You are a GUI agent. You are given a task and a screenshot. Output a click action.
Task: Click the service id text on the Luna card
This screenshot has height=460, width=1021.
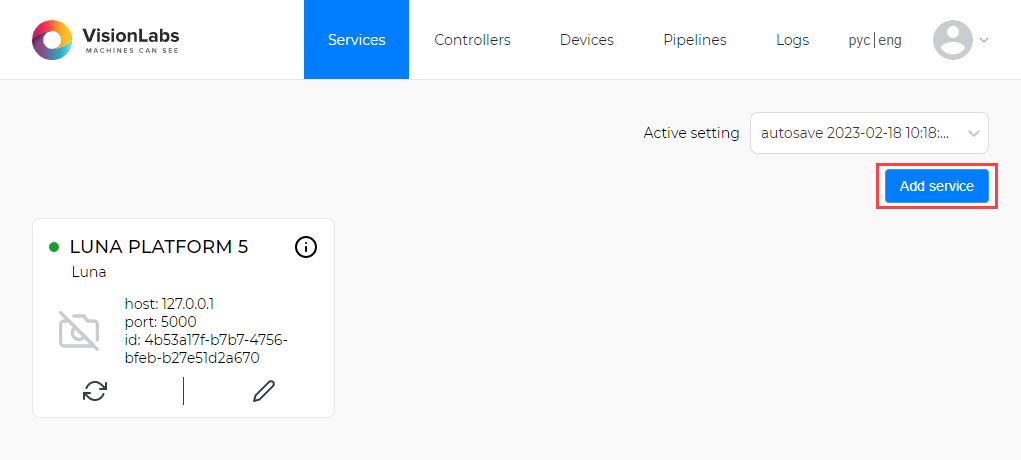205,349
